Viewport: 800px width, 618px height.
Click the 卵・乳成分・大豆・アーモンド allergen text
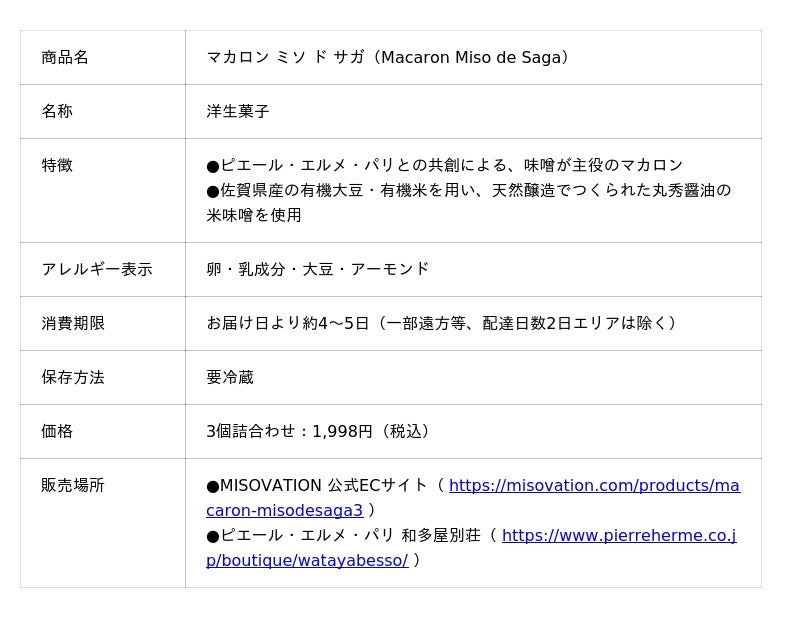pyautogui.click(x=317, y=269)
